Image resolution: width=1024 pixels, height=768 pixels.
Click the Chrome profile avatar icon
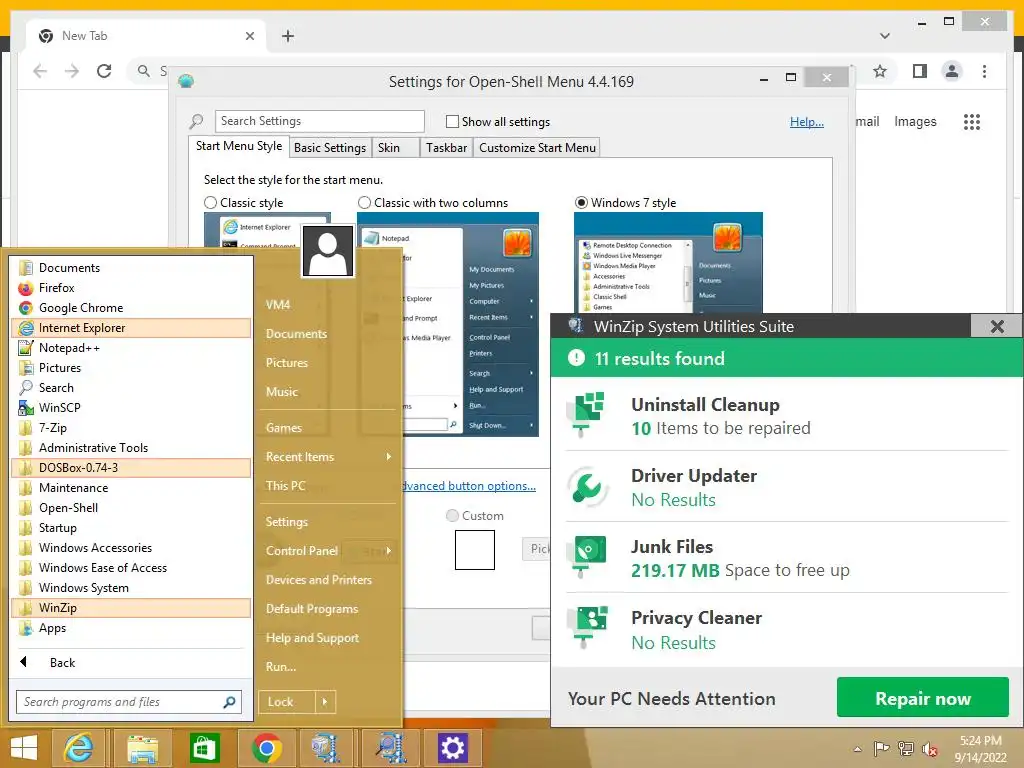pyautogui.click(x=952, y=71)
